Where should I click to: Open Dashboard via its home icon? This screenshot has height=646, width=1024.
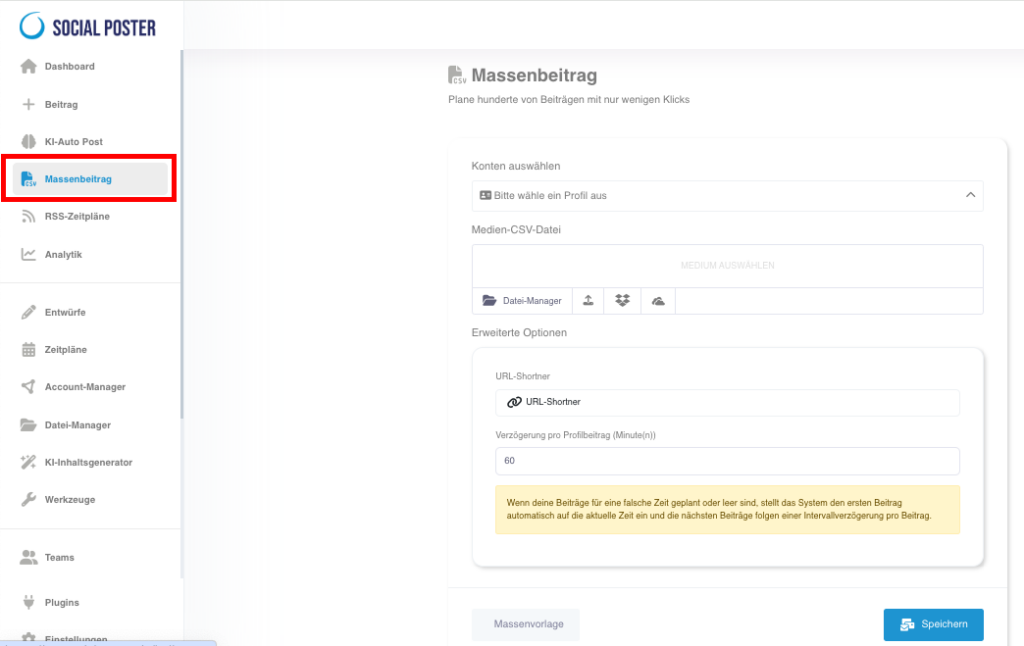click(28, 66)
